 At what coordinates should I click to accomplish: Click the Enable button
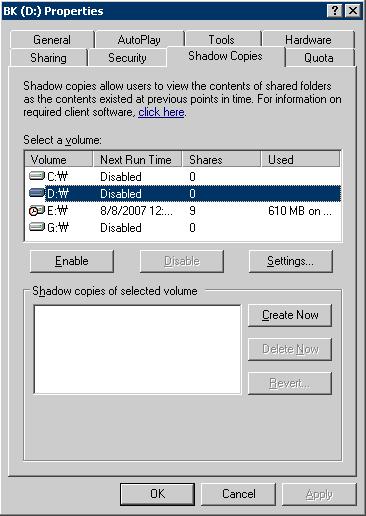72,261
